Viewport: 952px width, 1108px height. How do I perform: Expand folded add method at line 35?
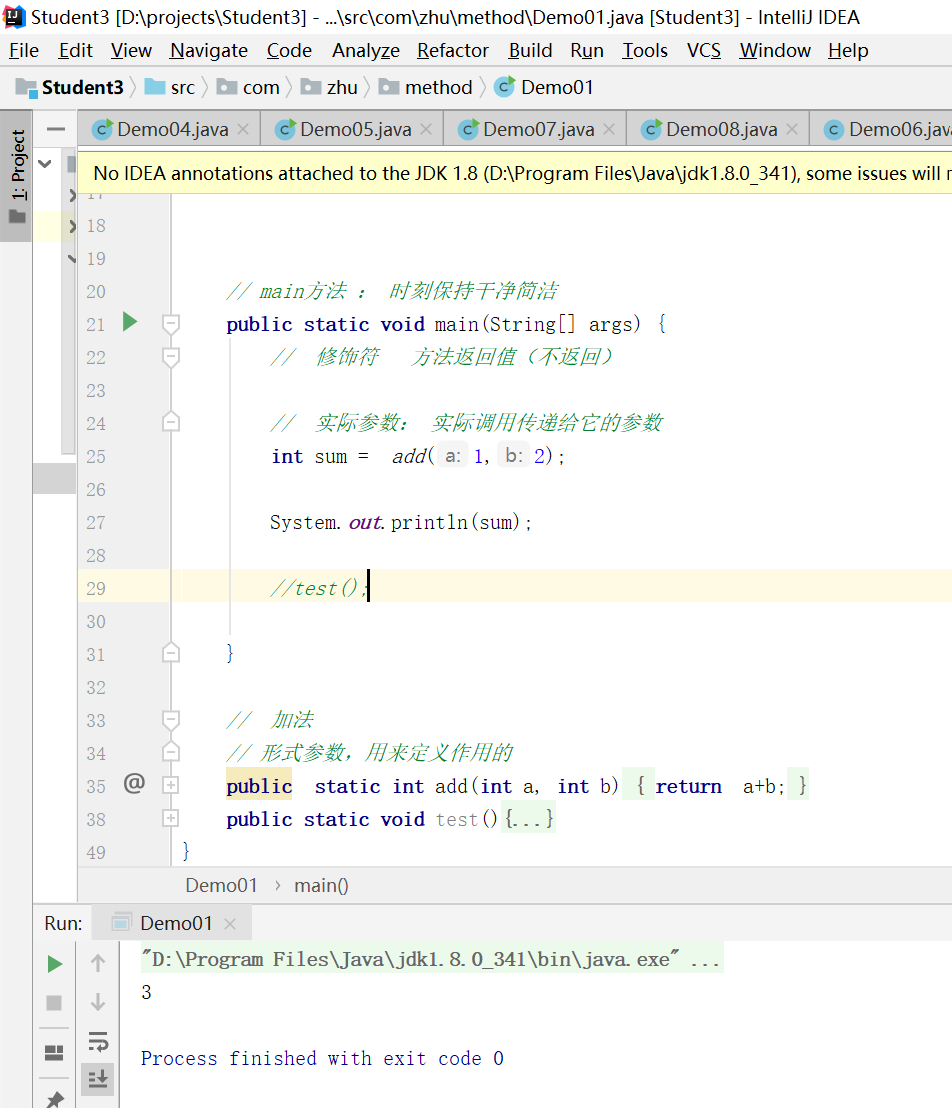pyautogui.click(x=170, y=785)
